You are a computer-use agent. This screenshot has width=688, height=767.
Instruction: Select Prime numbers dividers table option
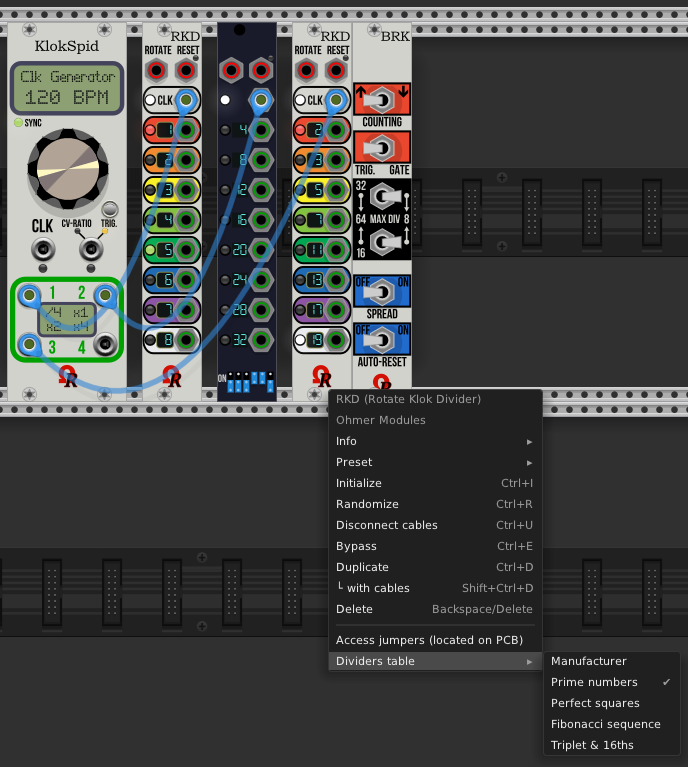pyautogui.click(x=612, y=682)
